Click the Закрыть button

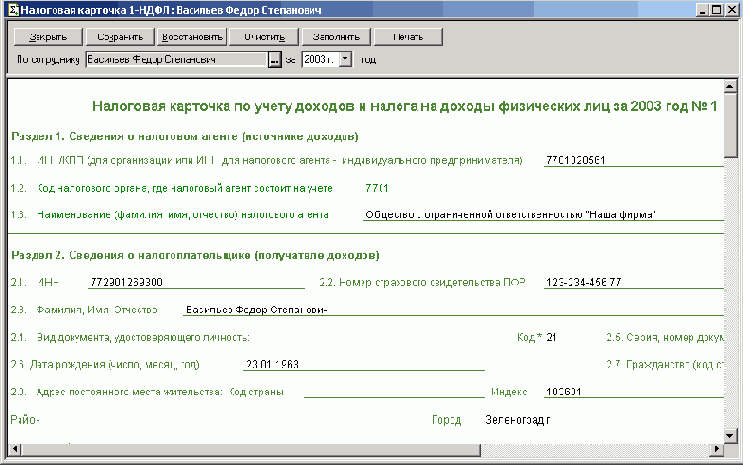tap(47, 37)
